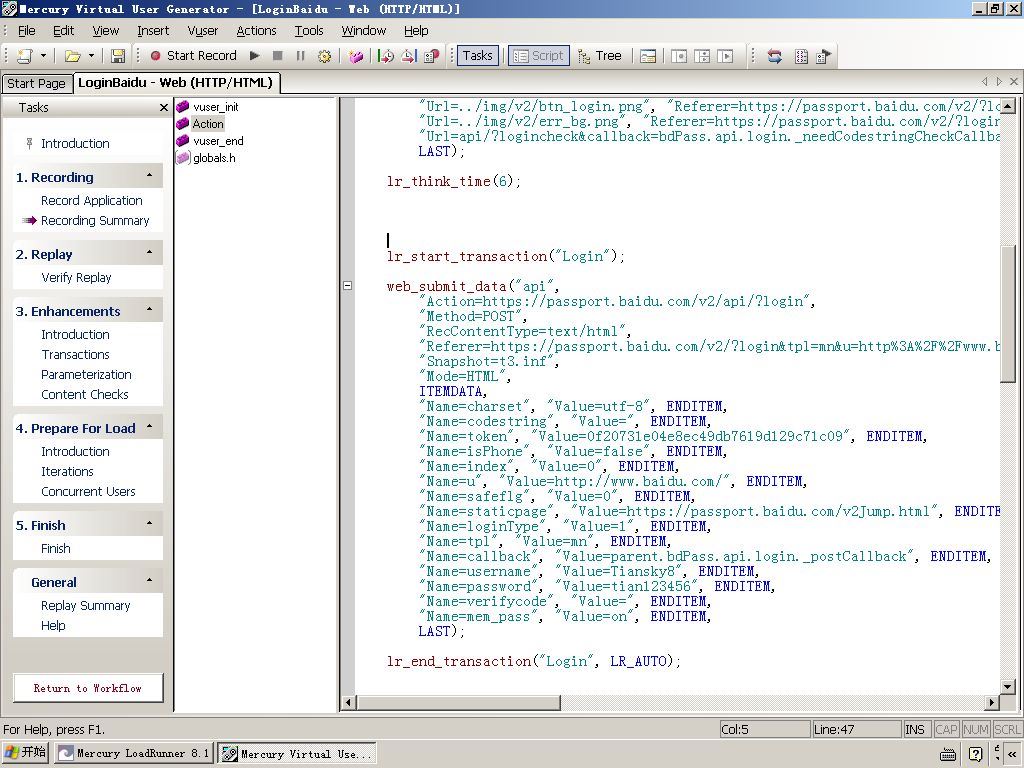
Task: Click the New Script toolbar icon
Action: [25, 56]
